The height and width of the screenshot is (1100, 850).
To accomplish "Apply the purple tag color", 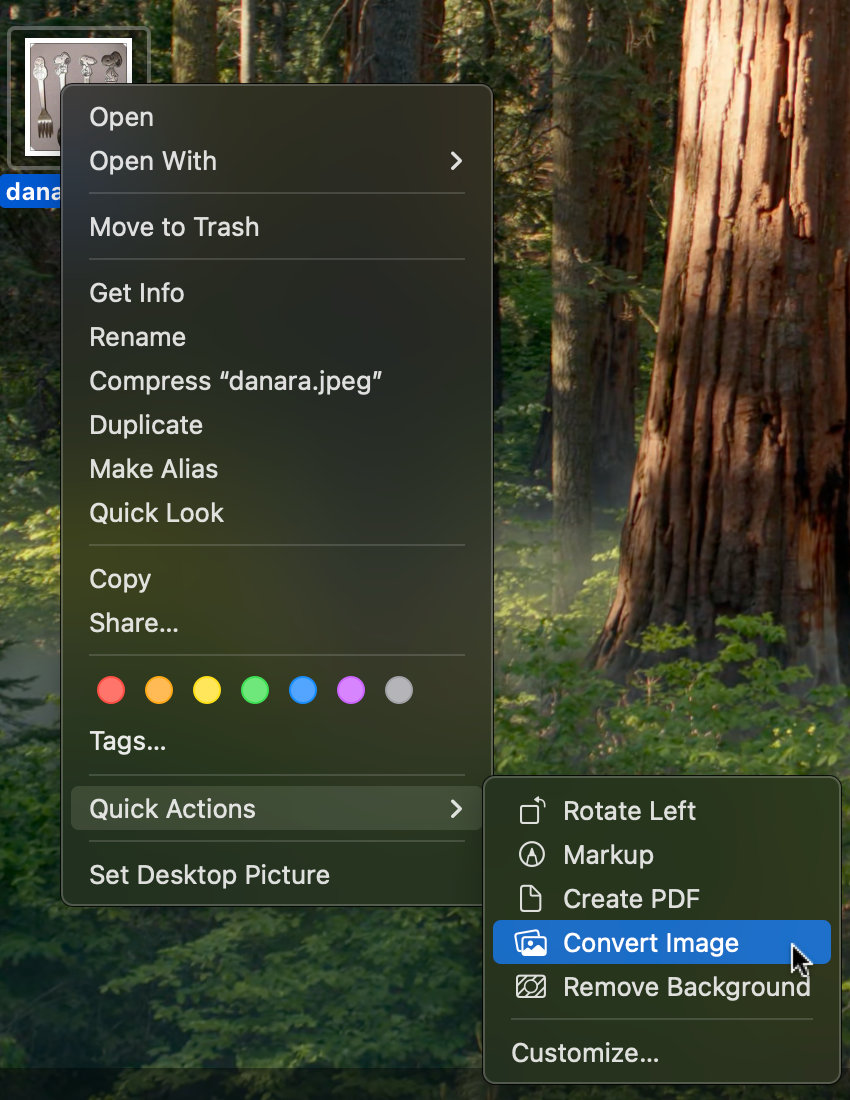I will pos(351,690).
